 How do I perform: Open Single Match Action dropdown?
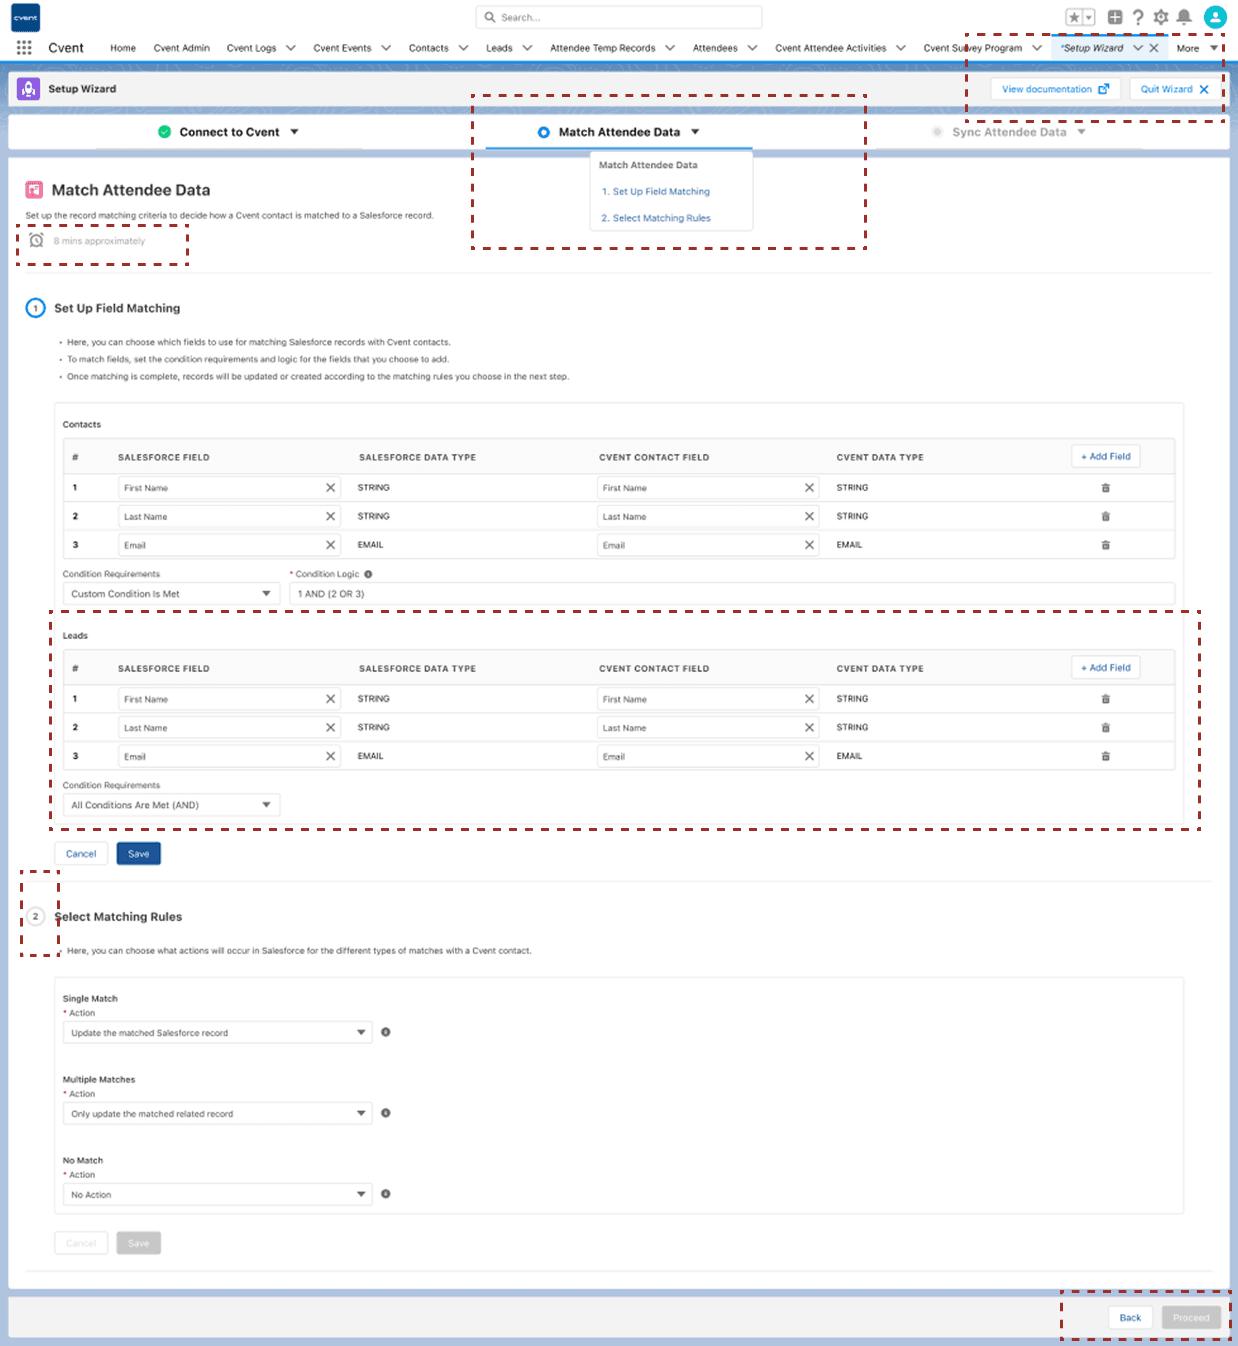[x=217, y=1033]
